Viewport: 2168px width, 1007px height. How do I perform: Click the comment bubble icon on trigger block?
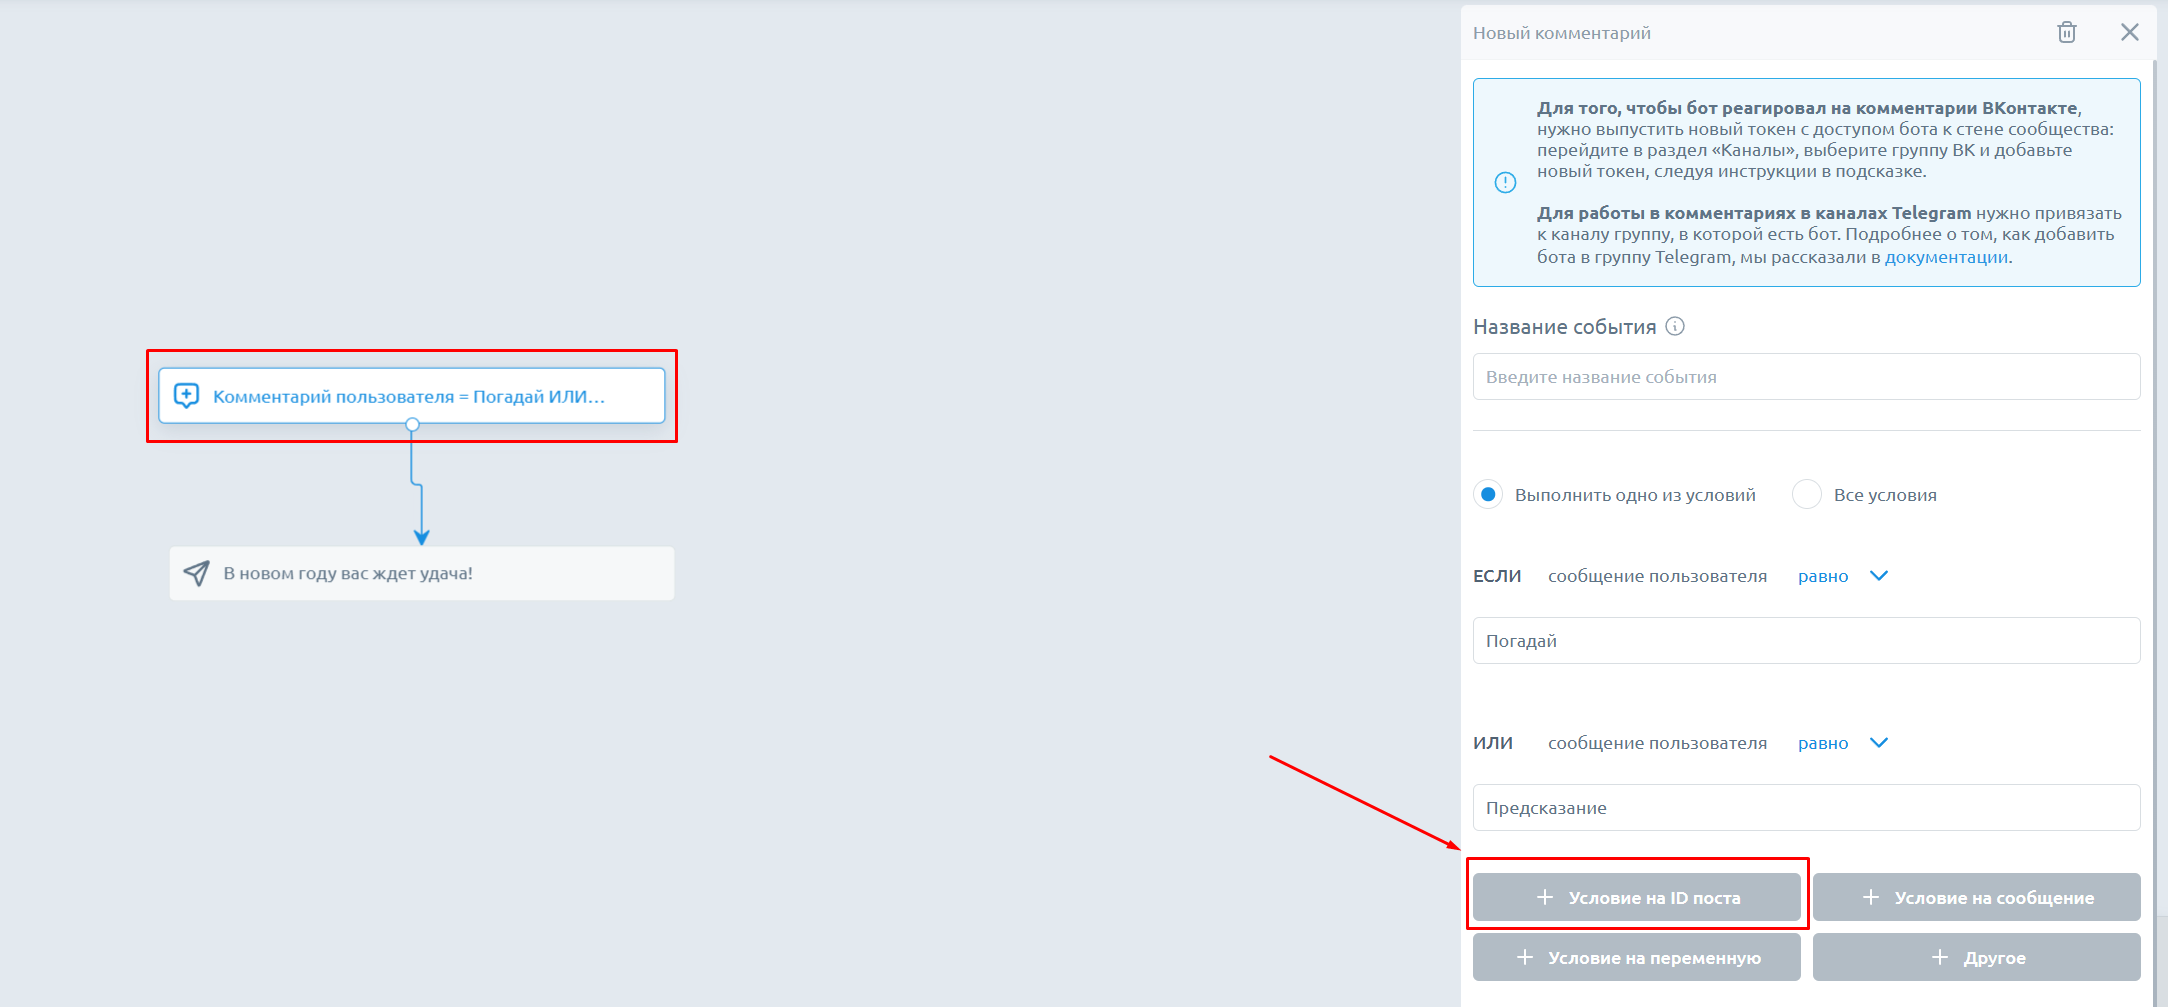pos(187,396)
